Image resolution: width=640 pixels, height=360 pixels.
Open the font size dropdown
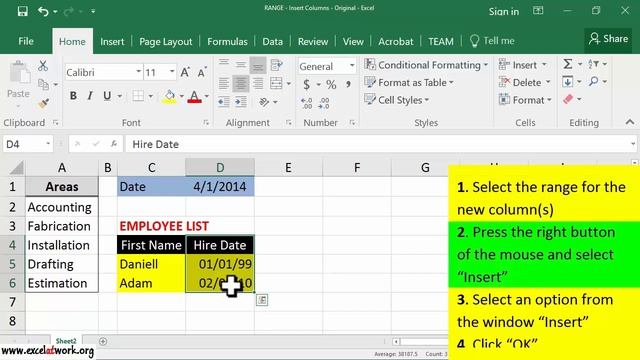click(172, 72)
